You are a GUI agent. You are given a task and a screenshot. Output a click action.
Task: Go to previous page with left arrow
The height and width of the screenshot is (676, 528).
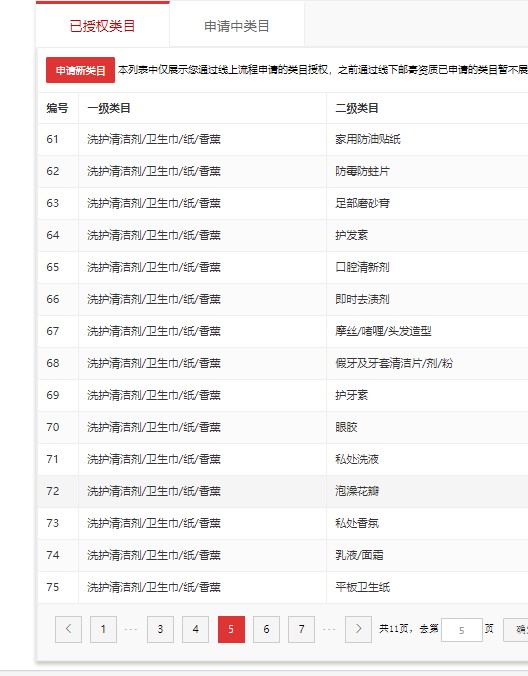point(68,629)
